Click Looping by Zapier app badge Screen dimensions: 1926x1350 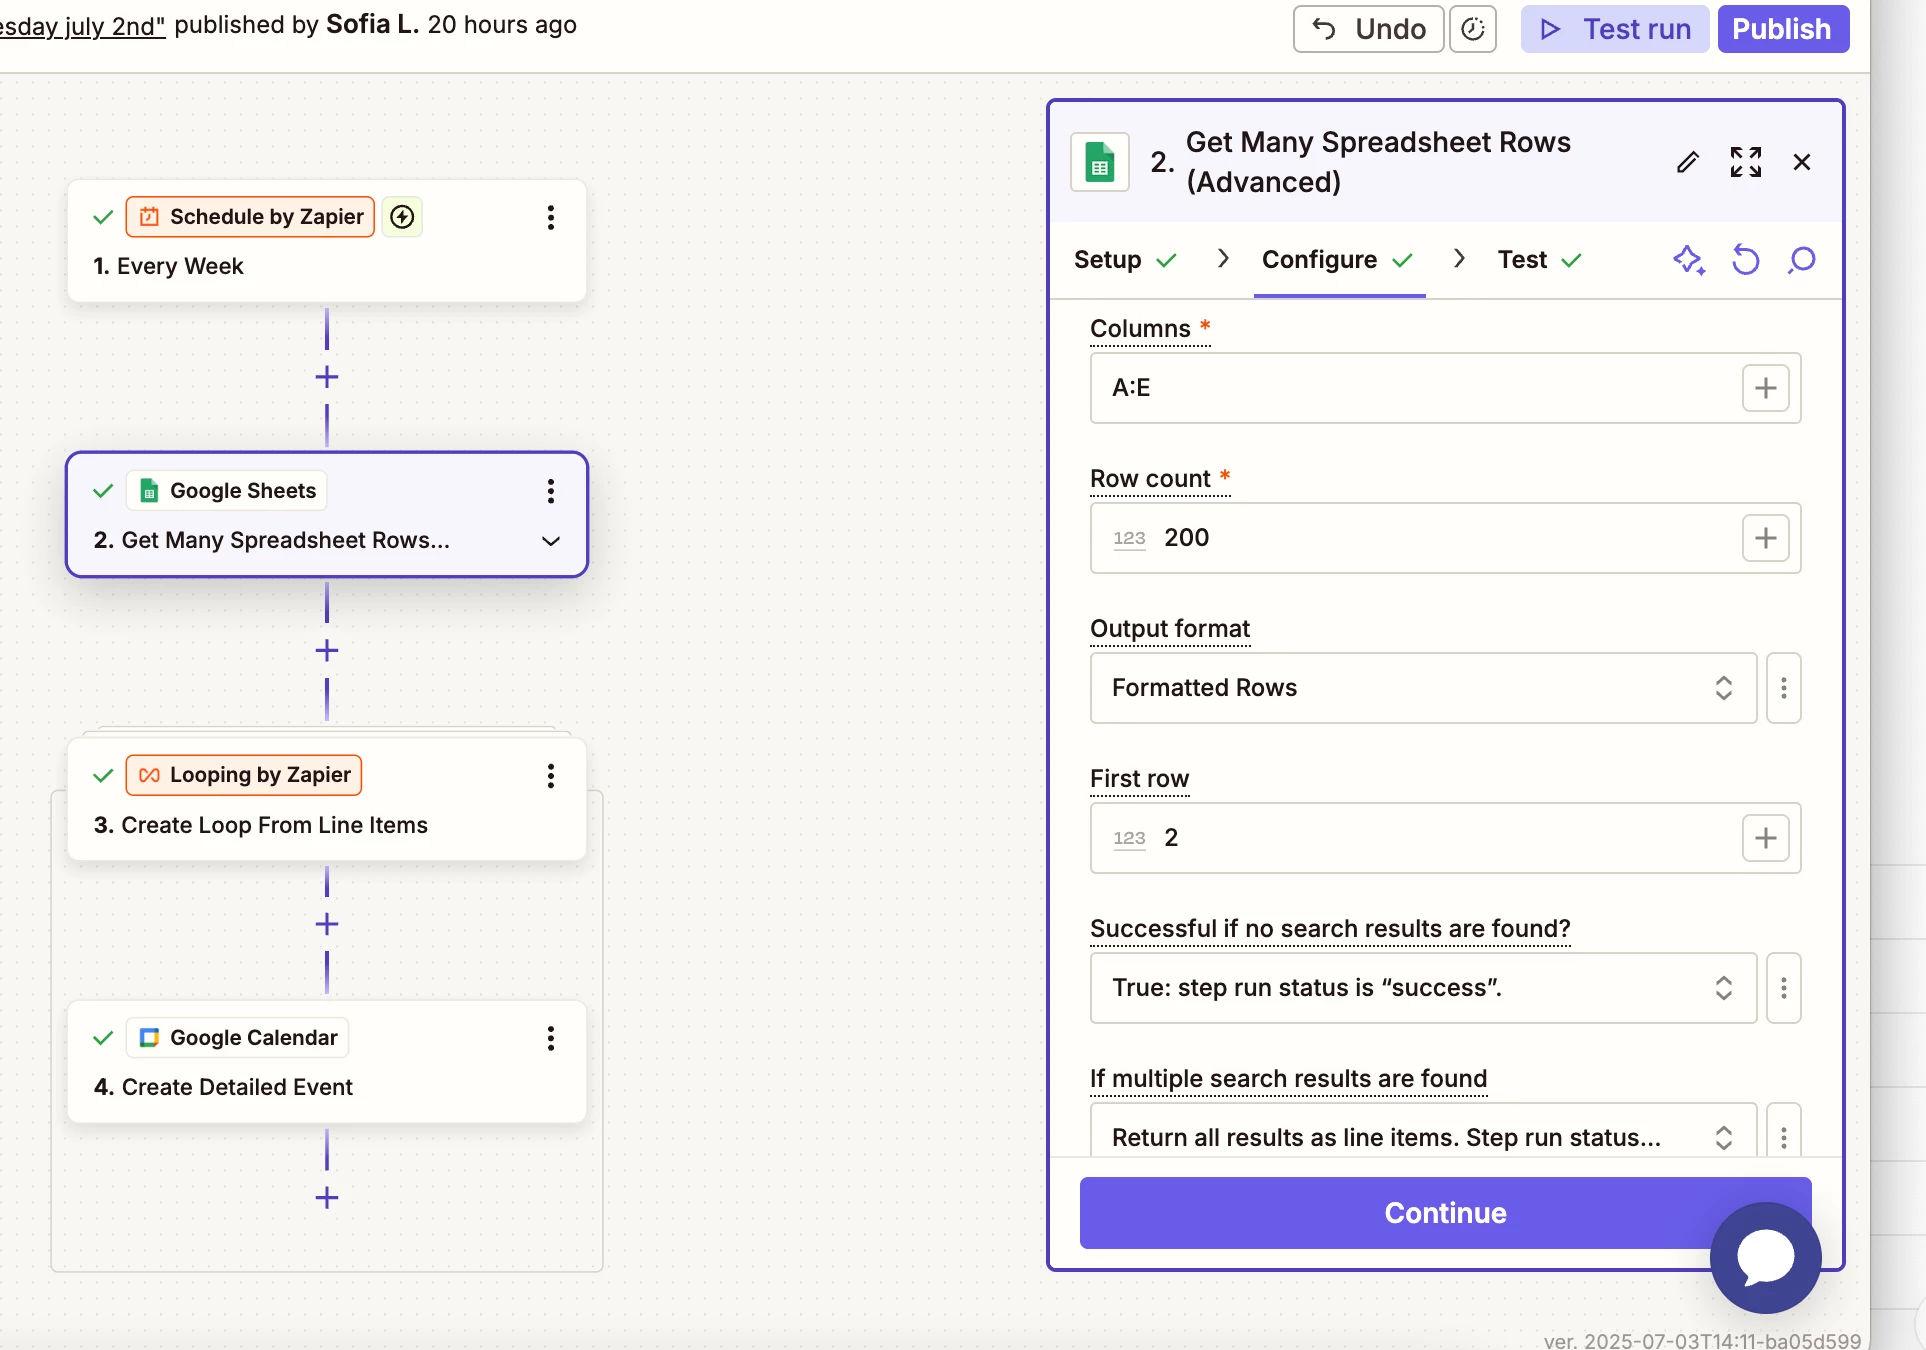coord(244,775)
